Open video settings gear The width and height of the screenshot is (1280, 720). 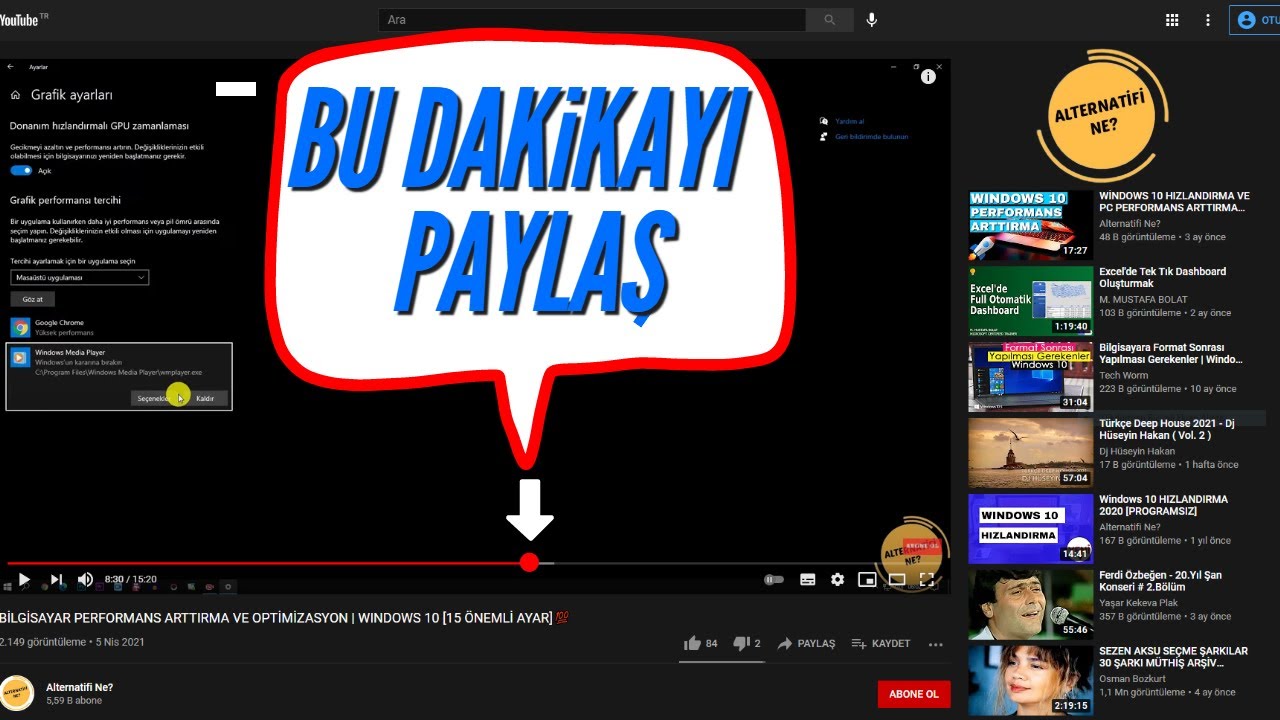click(x=837, y=579)
